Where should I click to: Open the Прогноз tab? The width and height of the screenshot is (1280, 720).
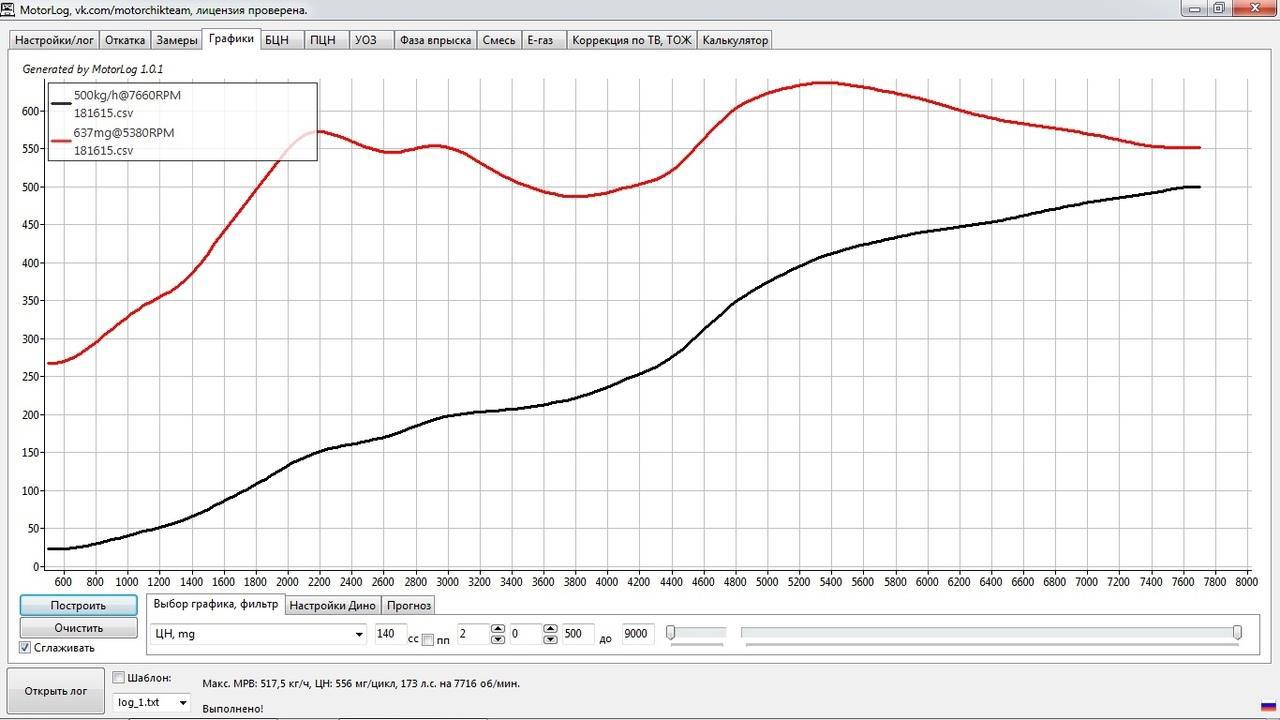pyautogui.click(x=408, y=605)
